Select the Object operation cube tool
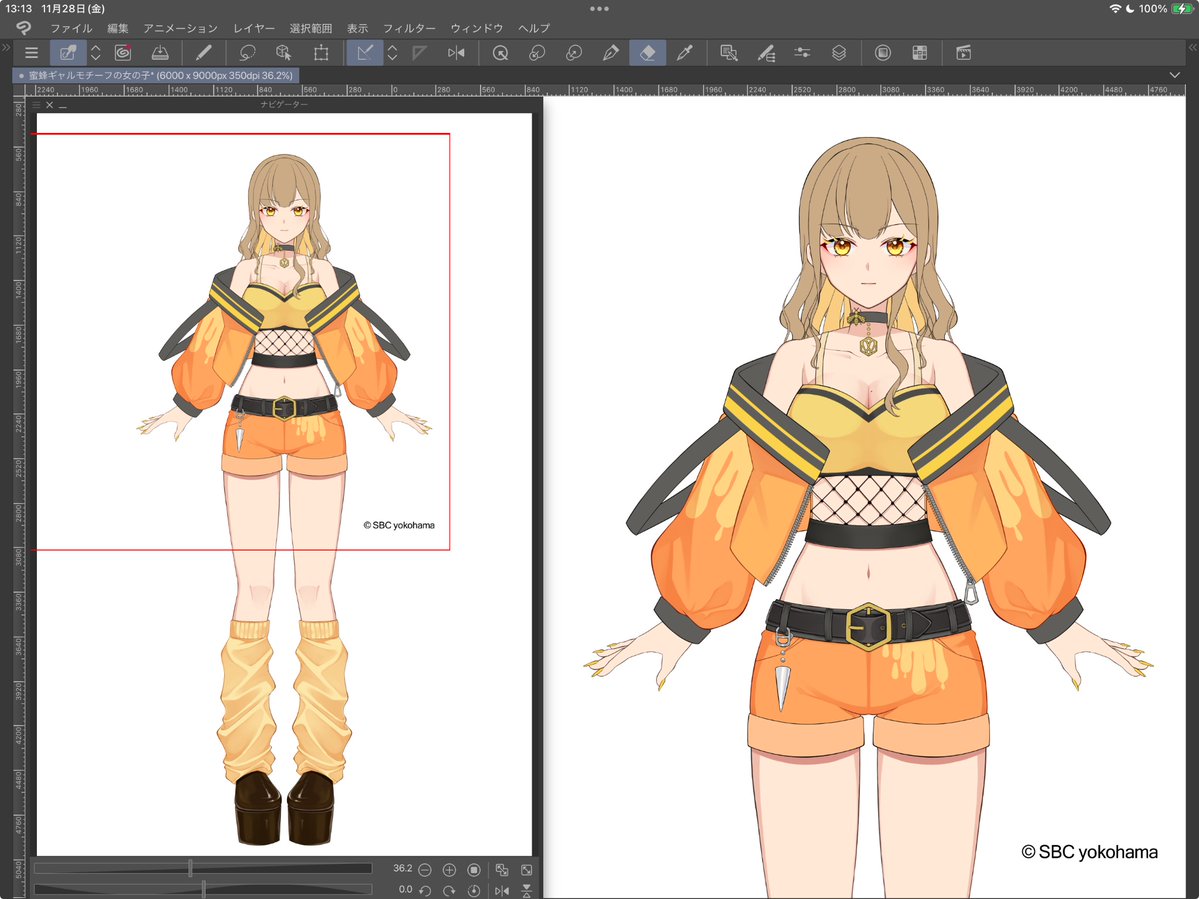Screen dimensions: 1199x899 click(284, 53)
